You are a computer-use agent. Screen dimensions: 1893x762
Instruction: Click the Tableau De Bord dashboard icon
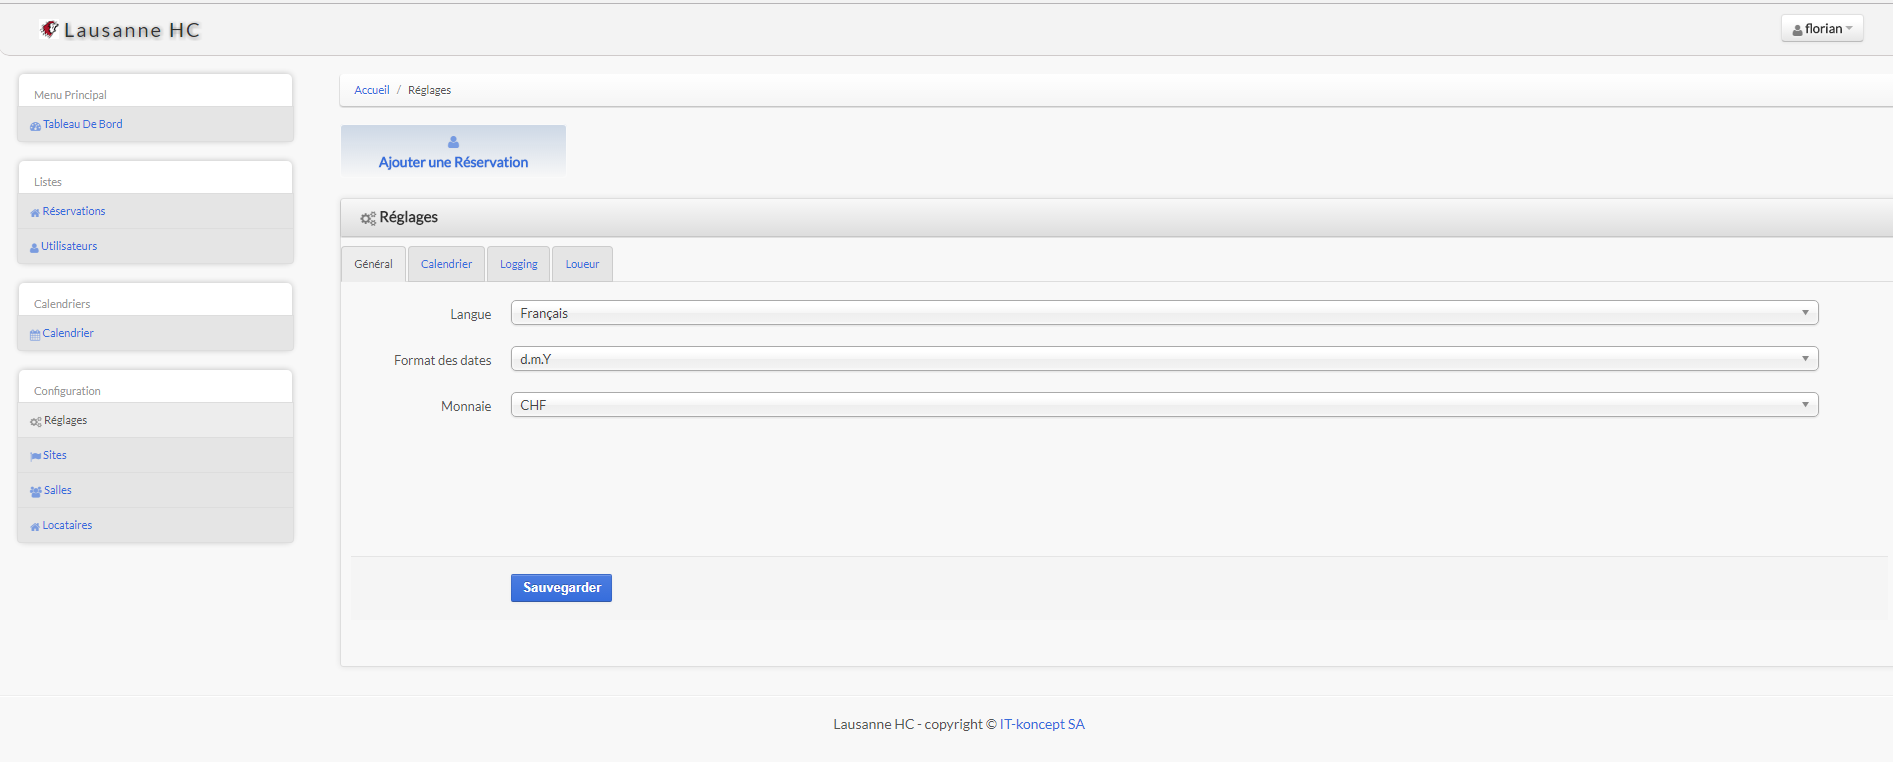pyautogui.click(x=35, y=126)
